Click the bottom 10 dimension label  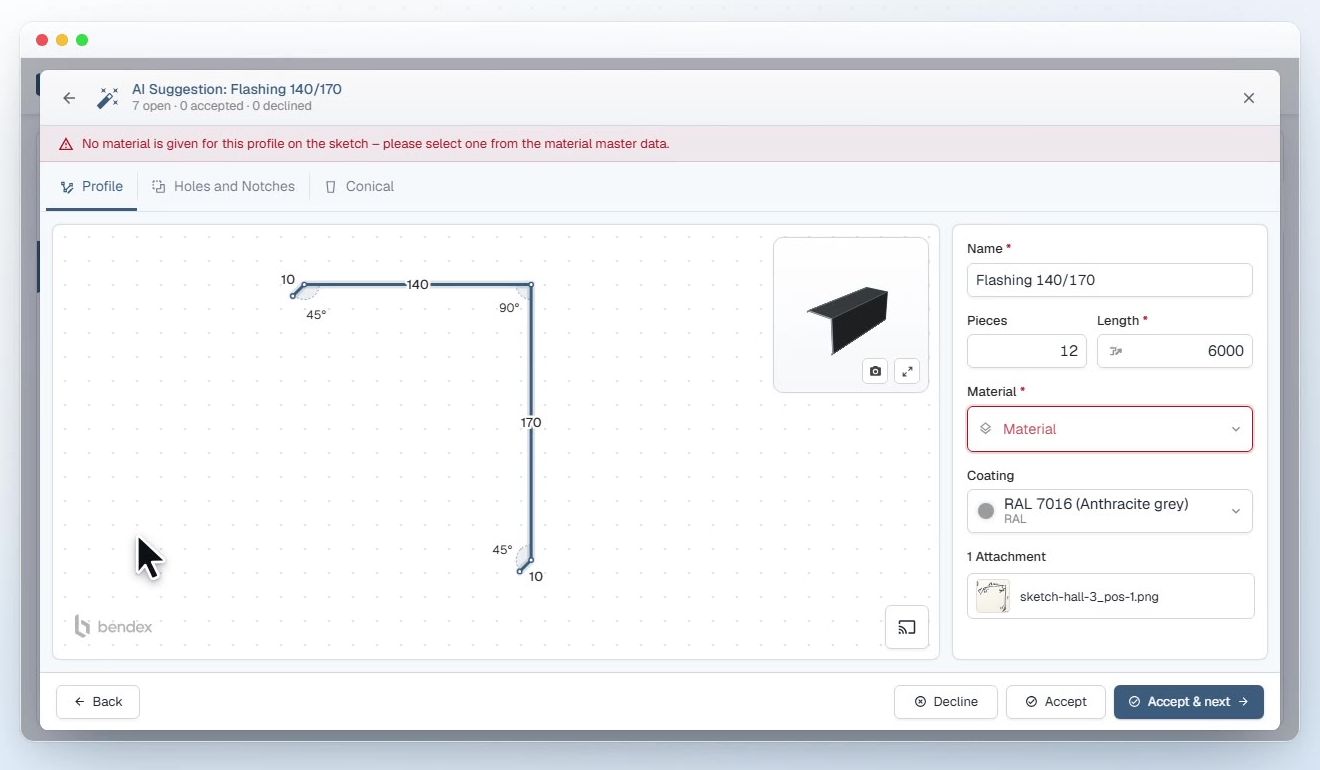536,577
